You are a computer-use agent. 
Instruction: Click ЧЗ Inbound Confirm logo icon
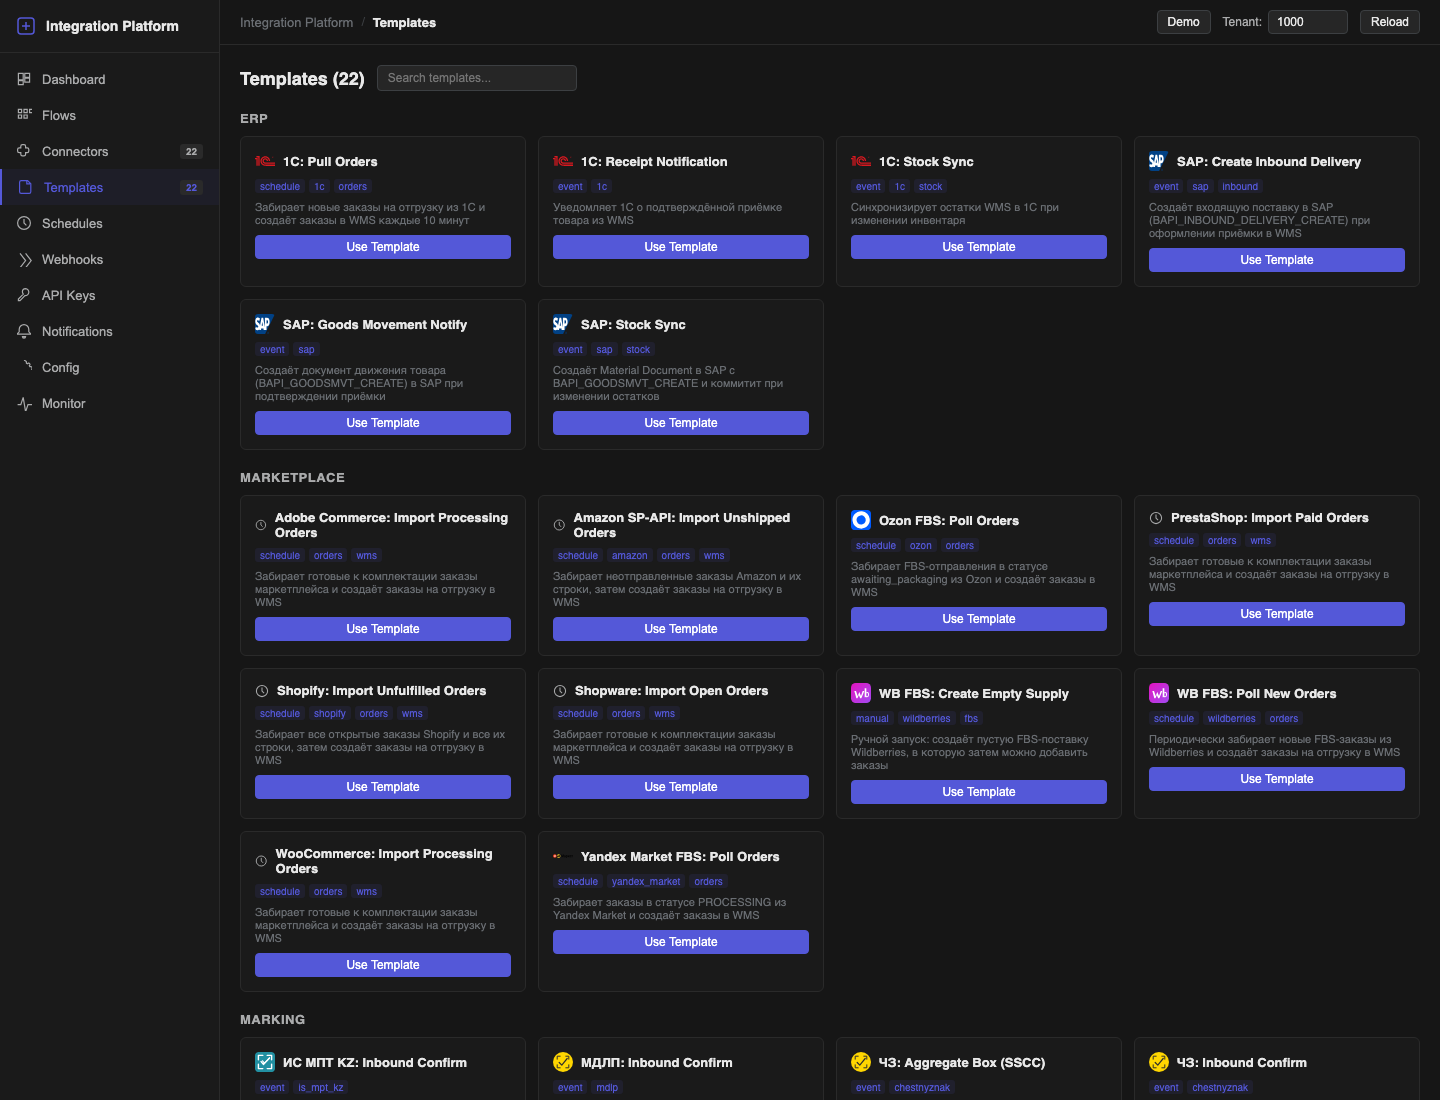[1159, 1062]
